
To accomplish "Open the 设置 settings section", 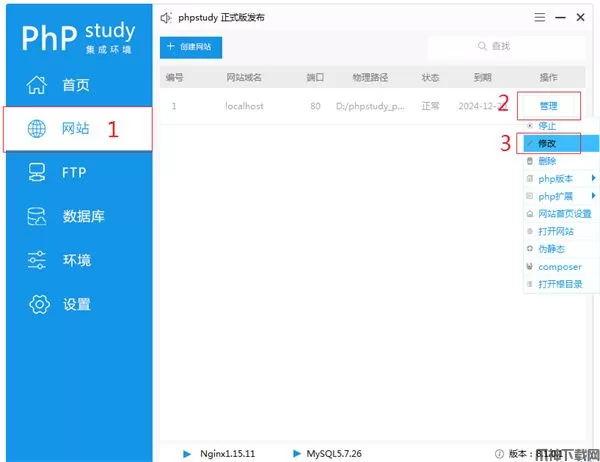I will coord(79,304).
